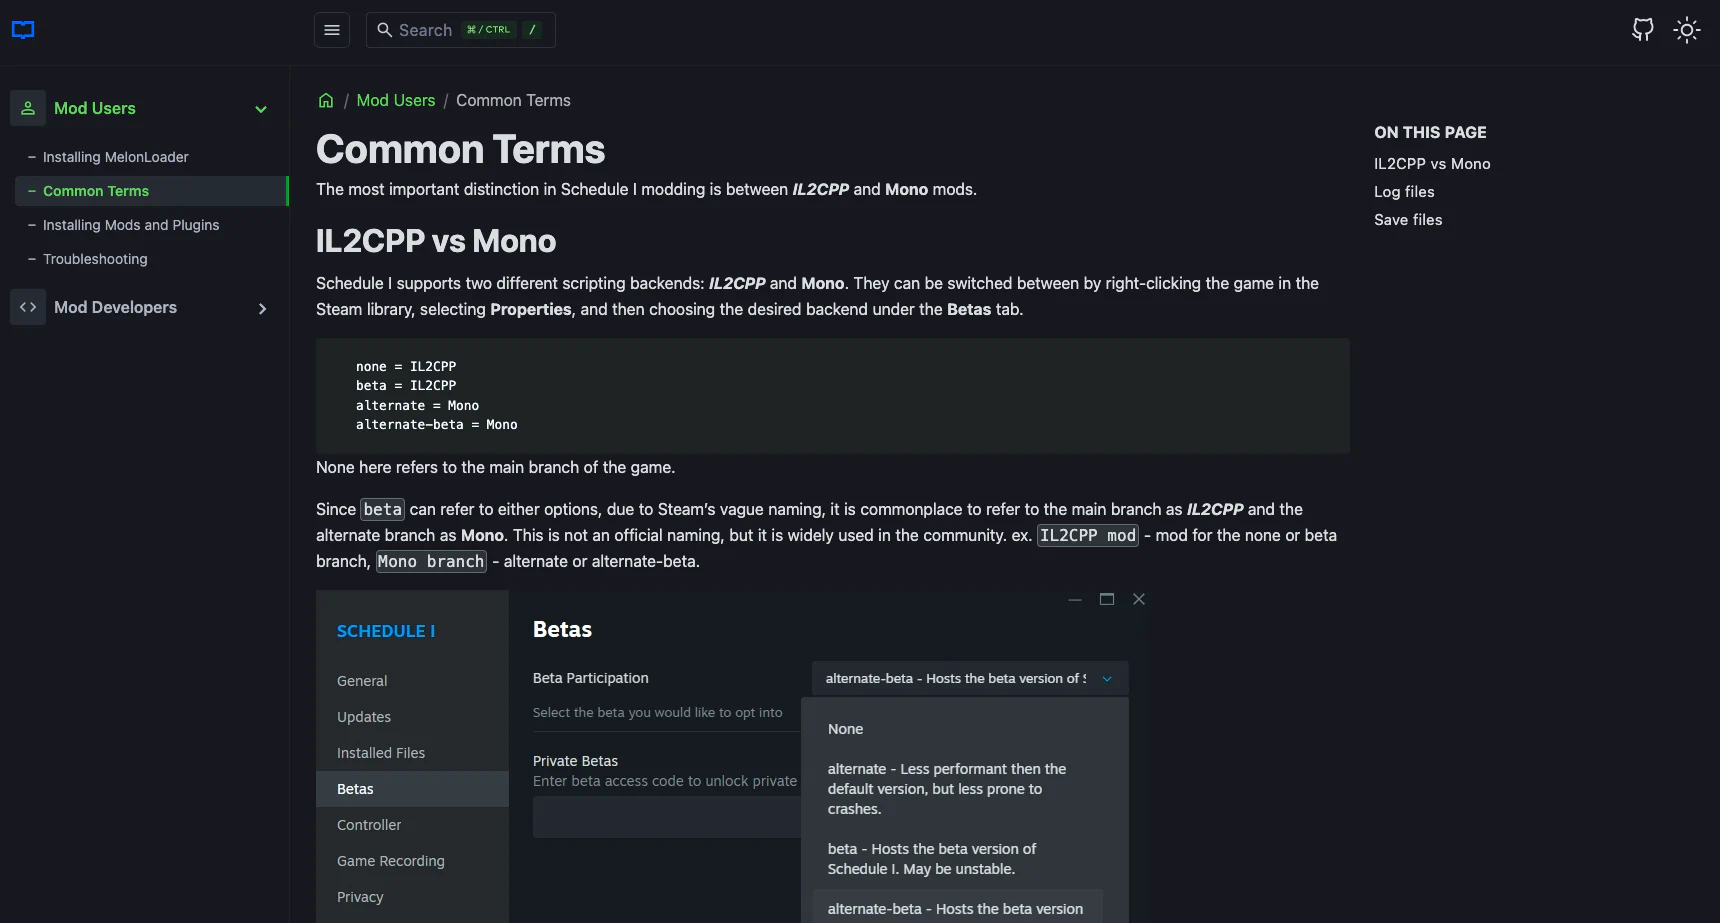Click Mod Users breadcrumb link
The width and height of the screenshot is (1720, 923).
click(x=396, y=100)
